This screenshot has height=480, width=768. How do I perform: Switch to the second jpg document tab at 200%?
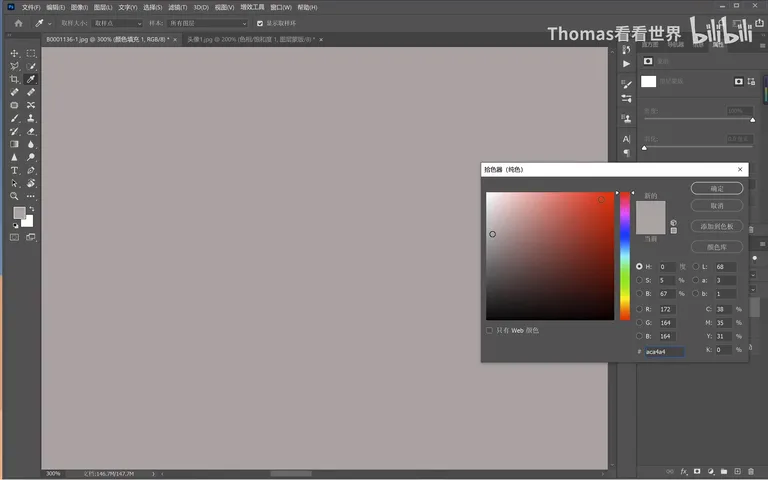[251, 39]
